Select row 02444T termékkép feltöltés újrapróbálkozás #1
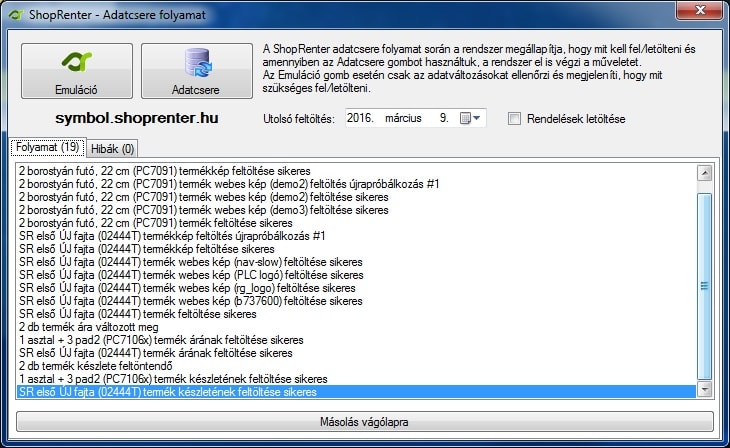Viewport: 730px width, 448px height. tap(356, 236)
